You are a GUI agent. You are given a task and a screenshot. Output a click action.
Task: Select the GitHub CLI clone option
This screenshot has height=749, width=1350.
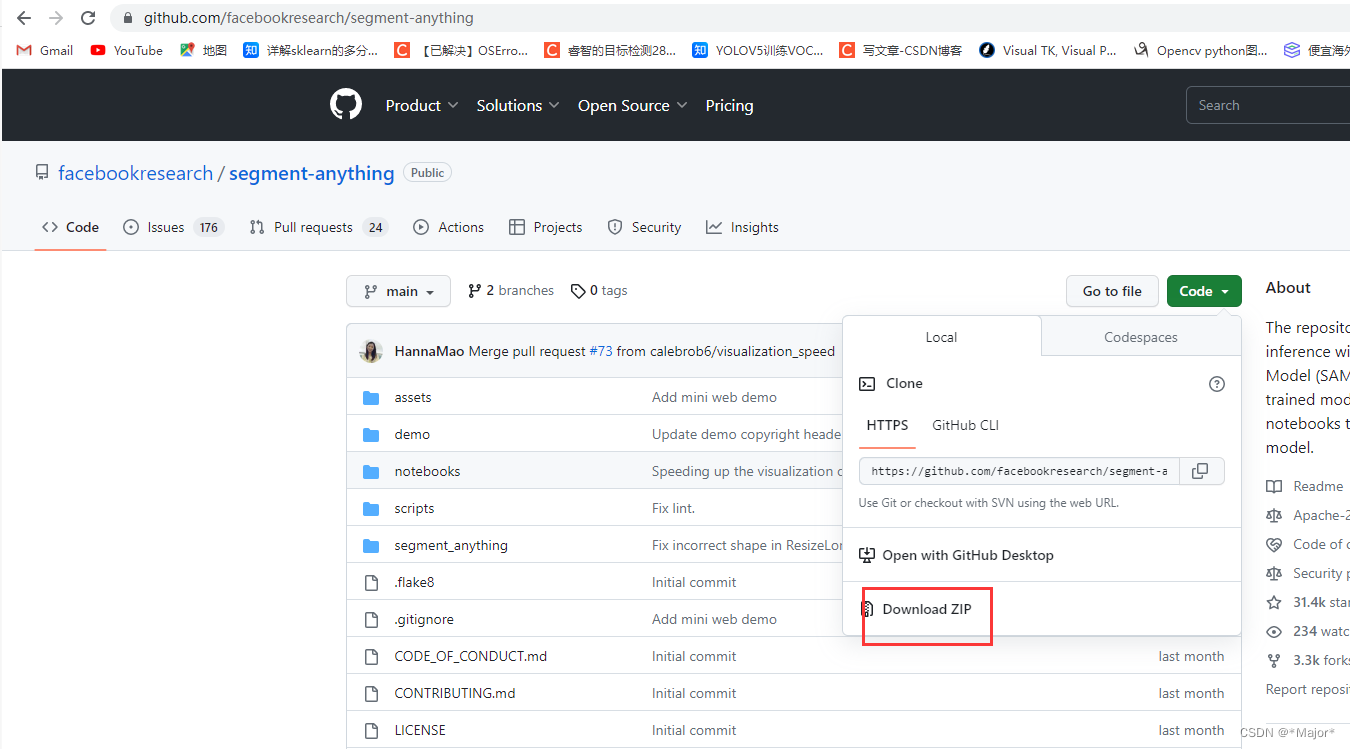point(965,426)
